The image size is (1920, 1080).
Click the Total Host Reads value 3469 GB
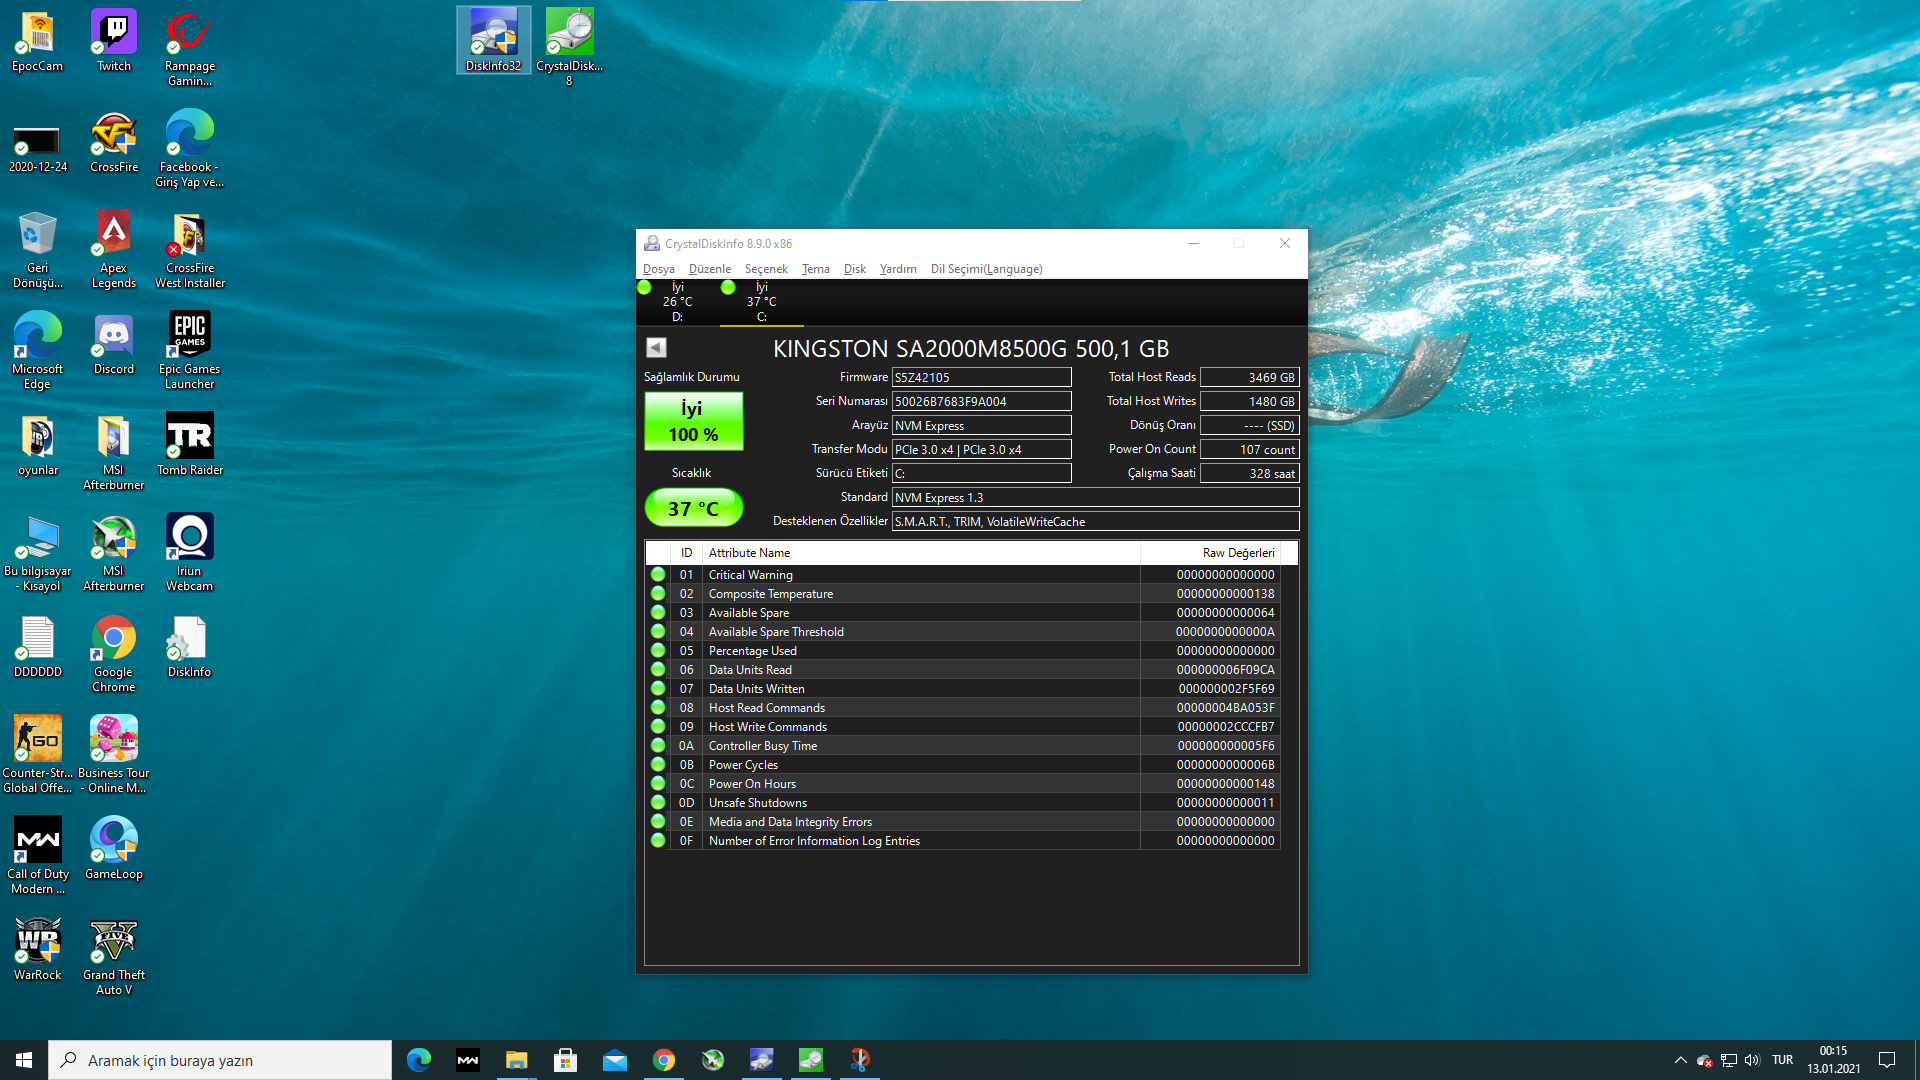(1249, 377)
